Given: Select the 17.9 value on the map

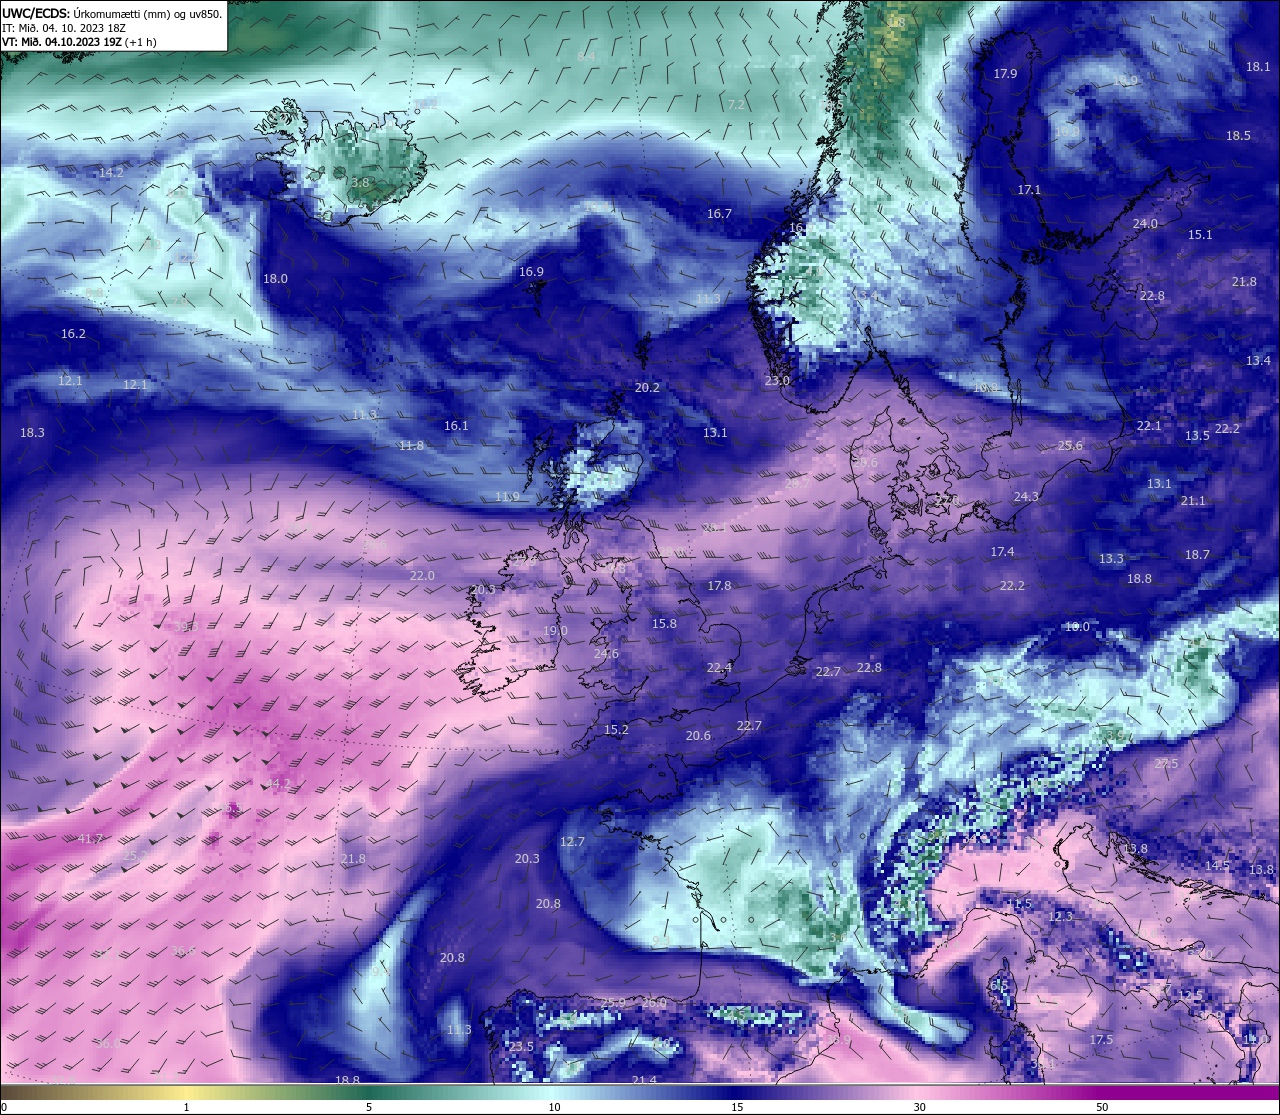Looking at the screenshot, I should click(1005, 74).
